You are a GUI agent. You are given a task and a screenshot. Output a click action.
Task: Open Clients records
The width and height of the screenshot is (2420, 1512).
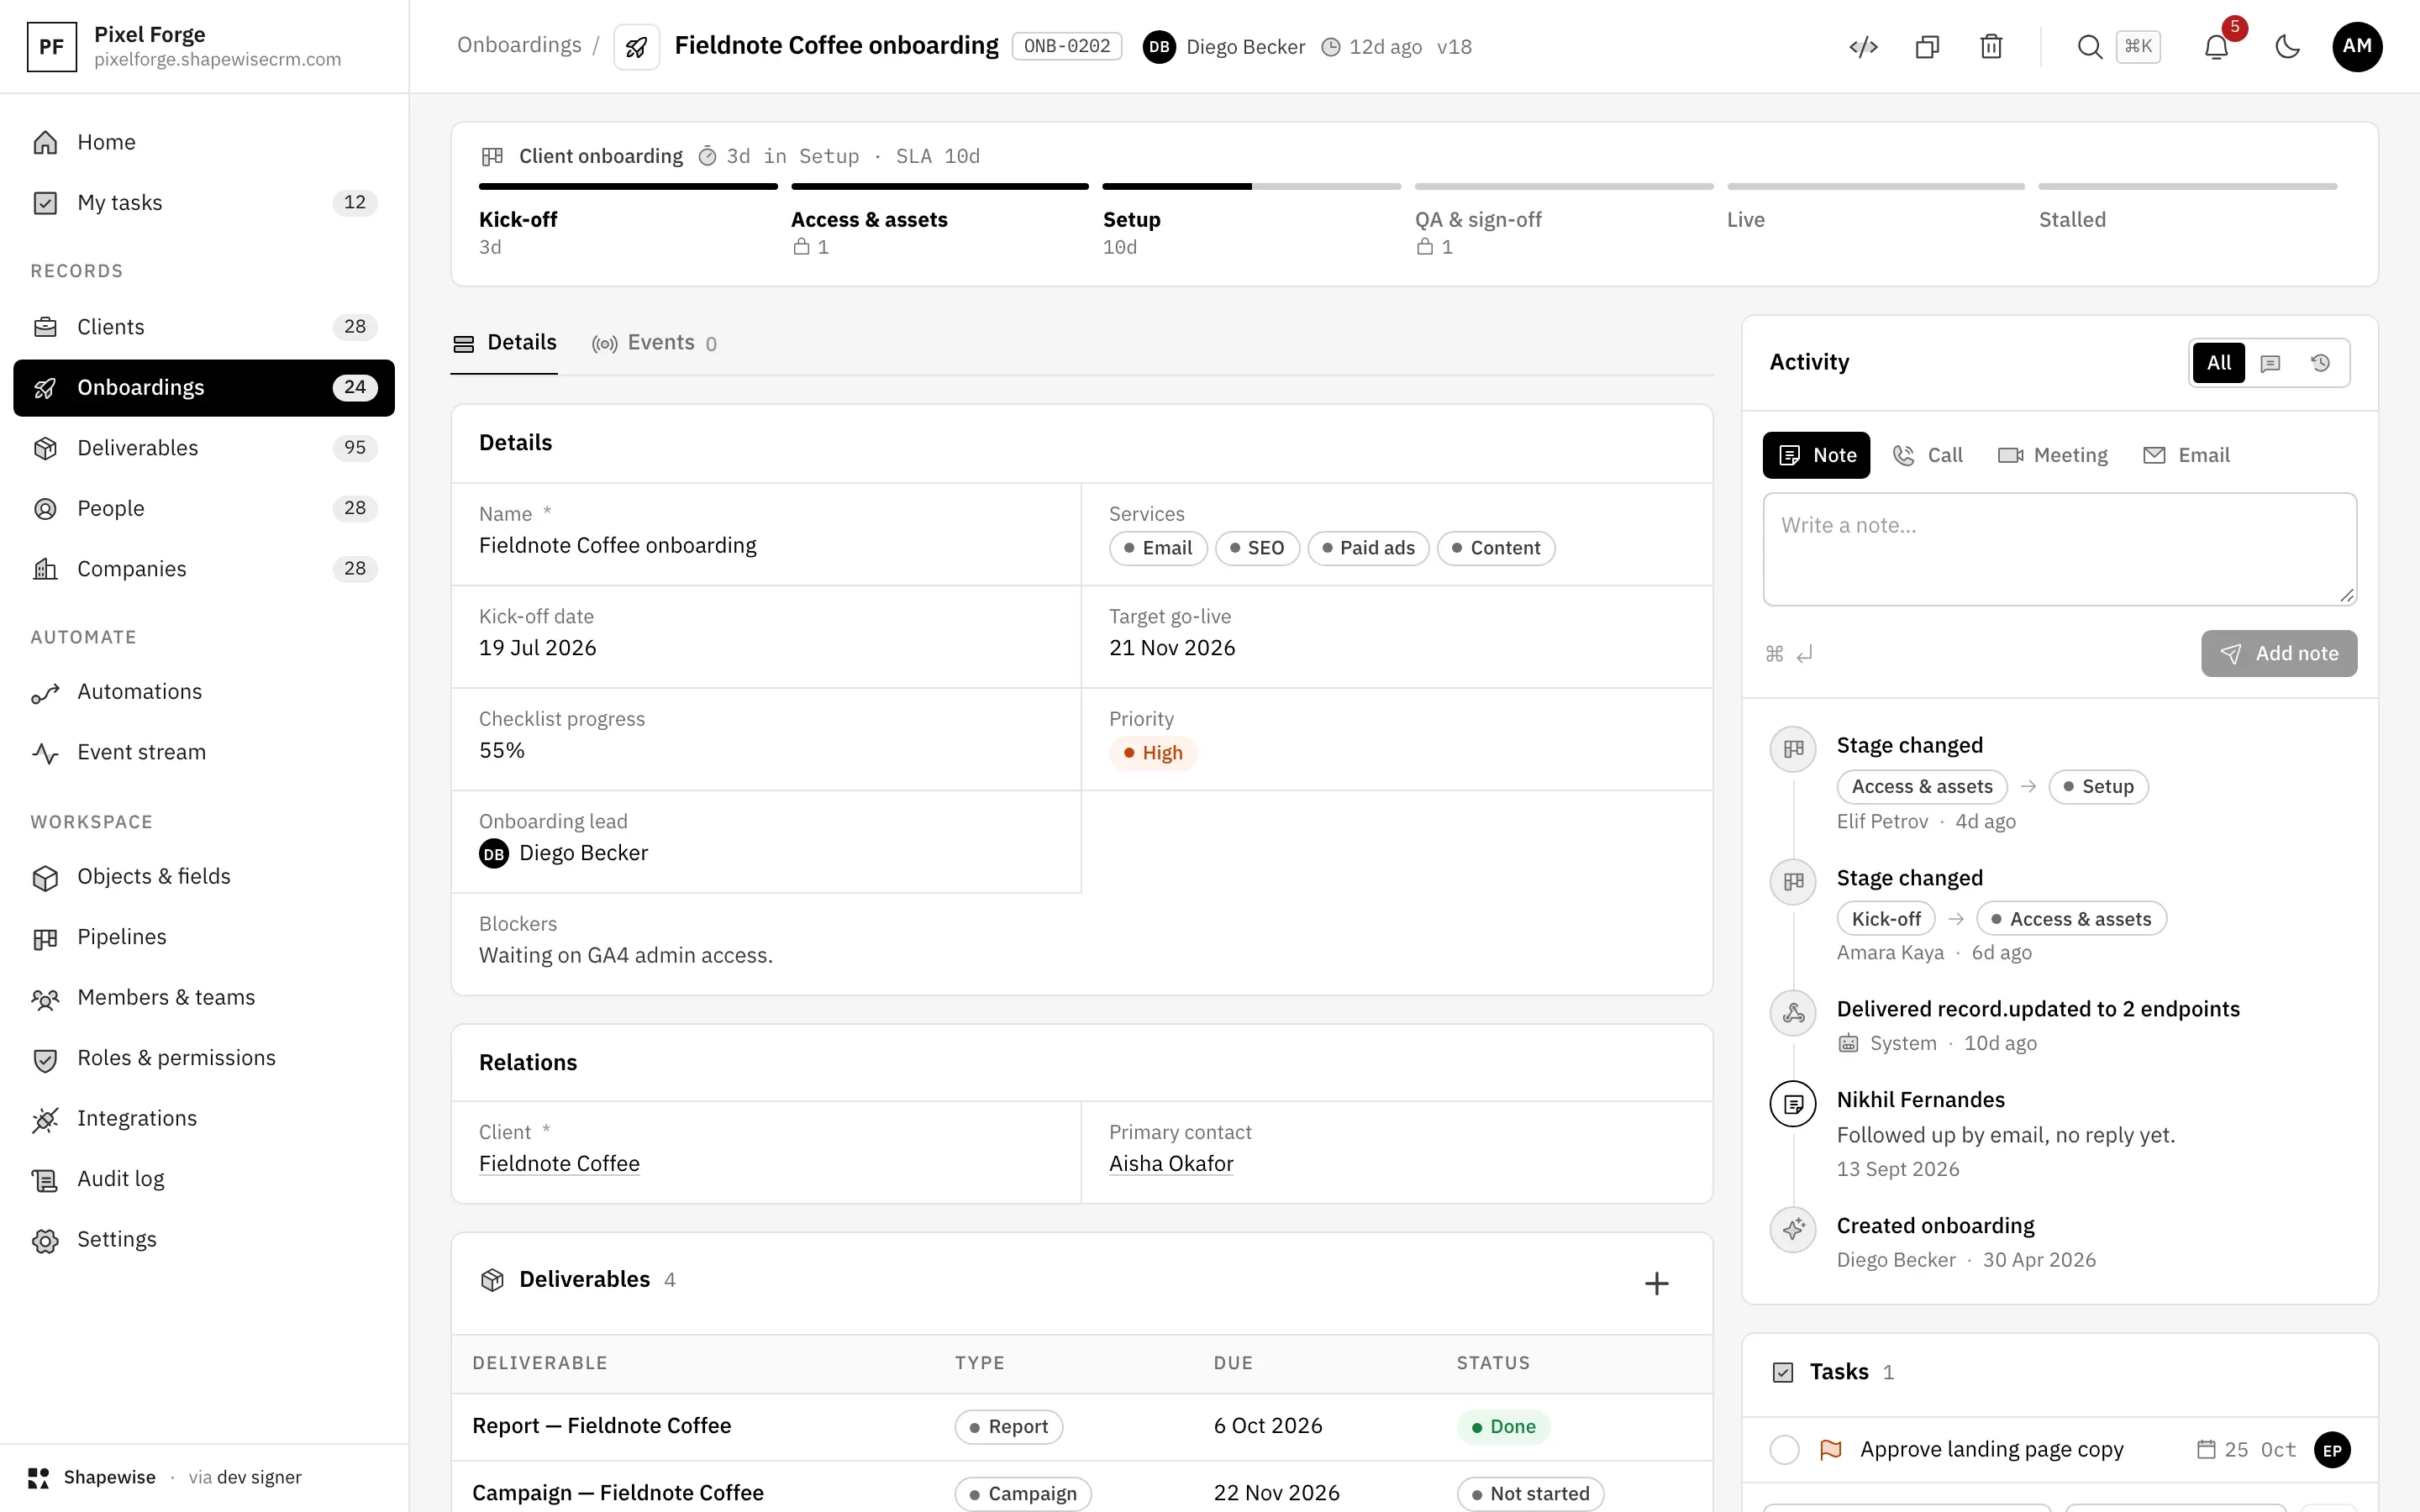click(x=204, y=327)
